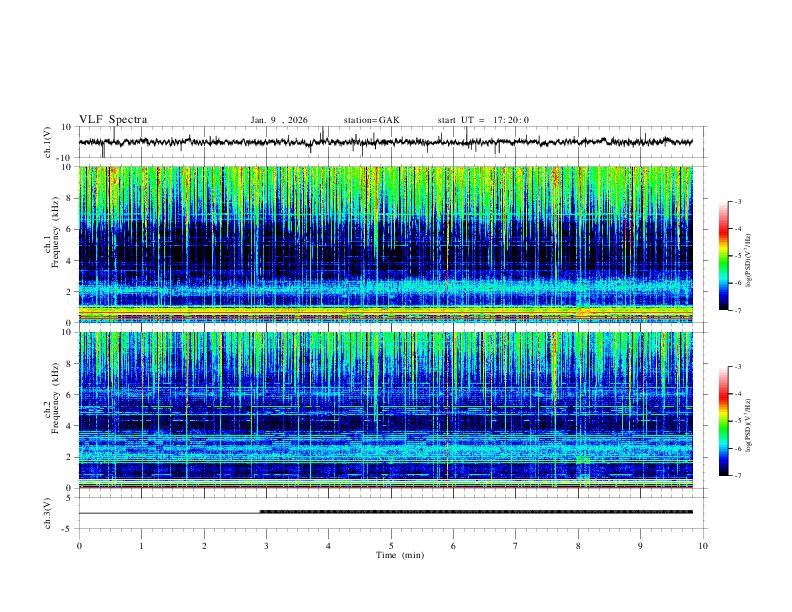
Task: Click the "2" kHz tick on ch.2 frequency axis
Action: [x=69, y=457]
